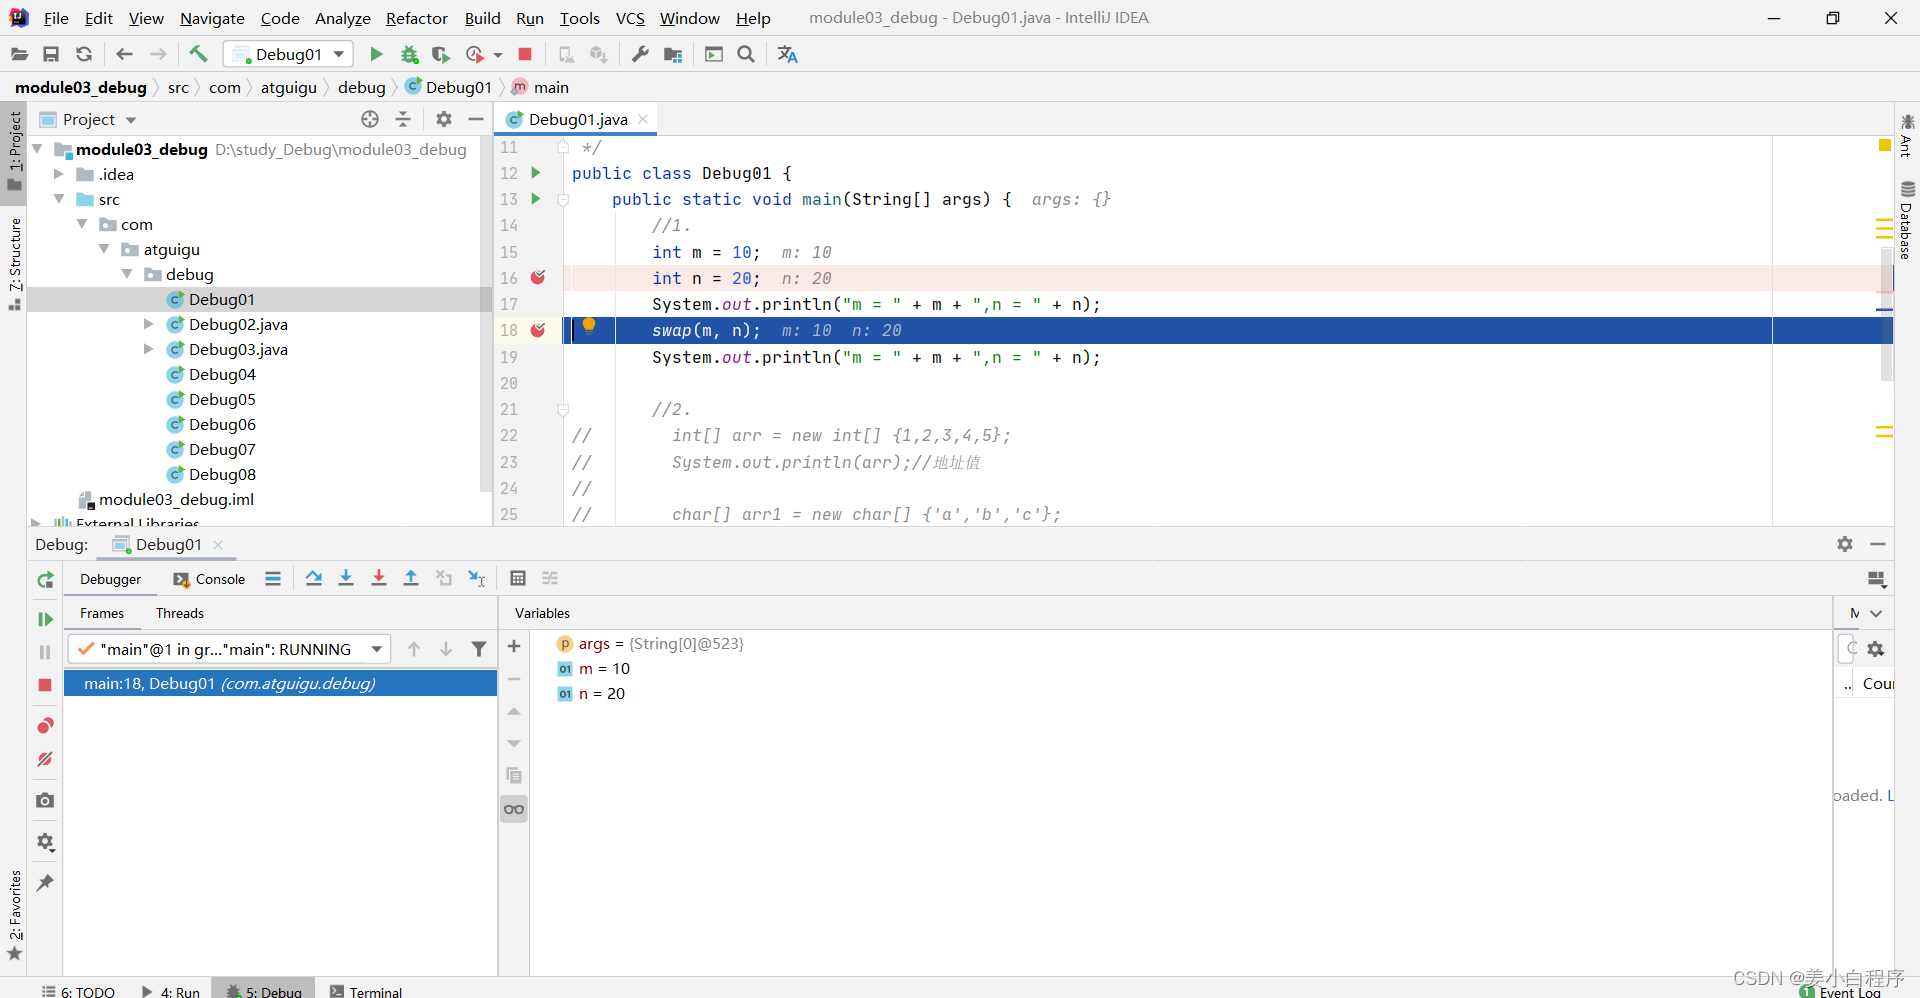Open the TODO tool window button
The width and height of the screenshot is (1920, 998).
[78, 991]
